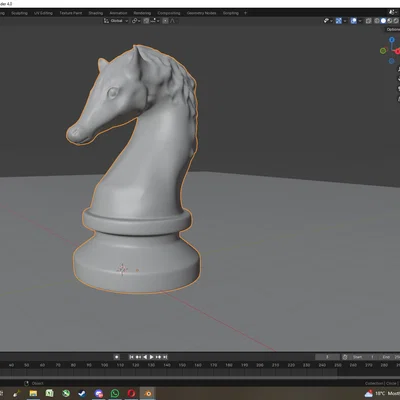This screenshot has width=400, height=400.
Task: Jump to next keyframe
Action: 158,357
